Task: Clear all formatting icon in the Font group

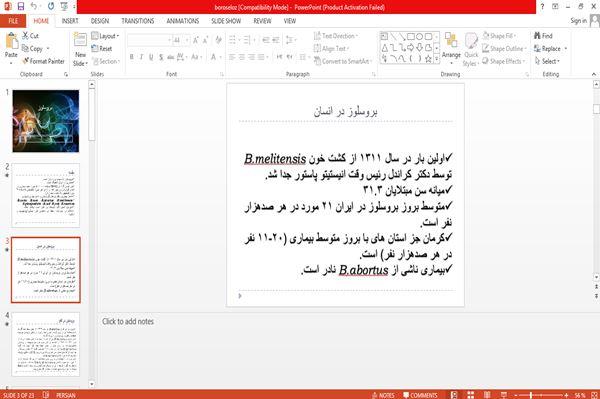Action: point(218,40)
